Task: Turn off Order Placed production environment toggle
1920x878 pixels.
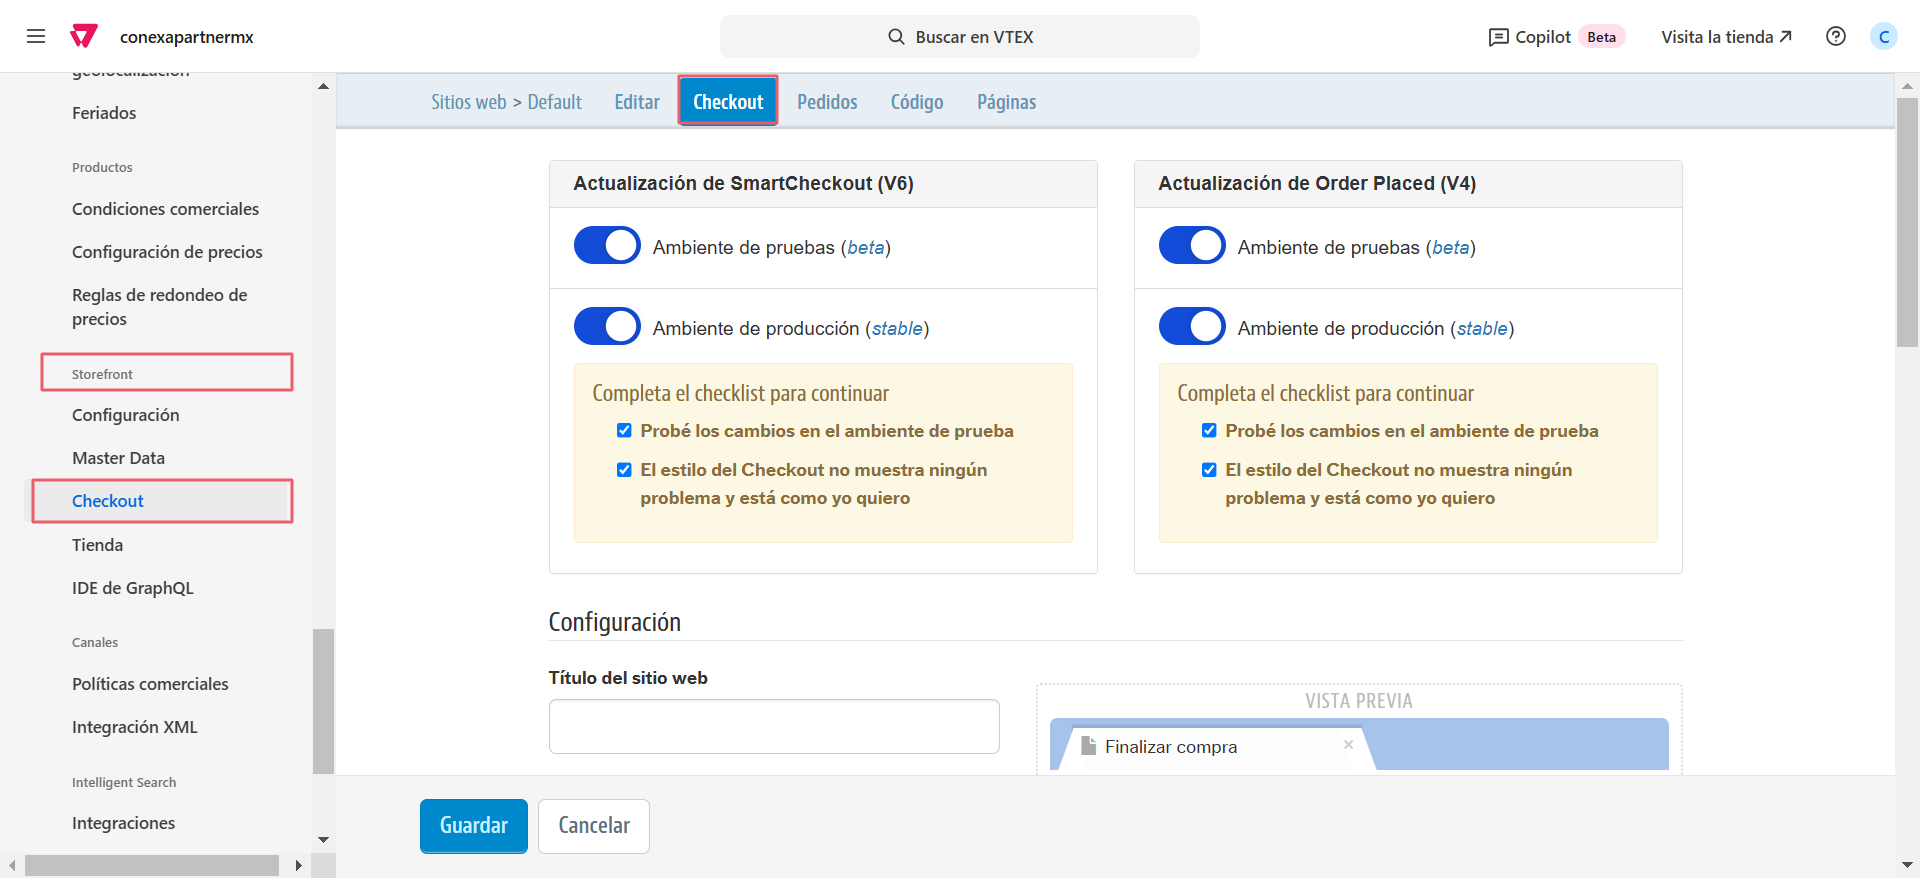Action: [1191, 327]
